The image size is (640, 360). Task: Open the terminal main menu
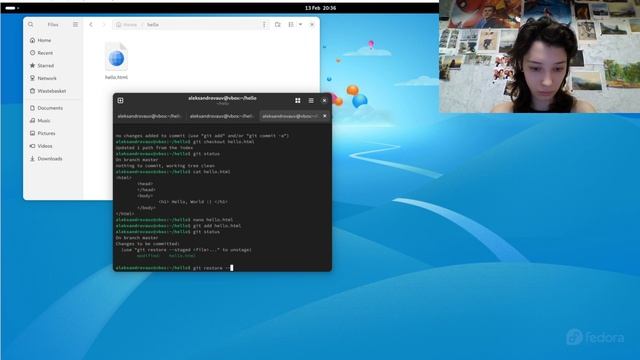311,100
